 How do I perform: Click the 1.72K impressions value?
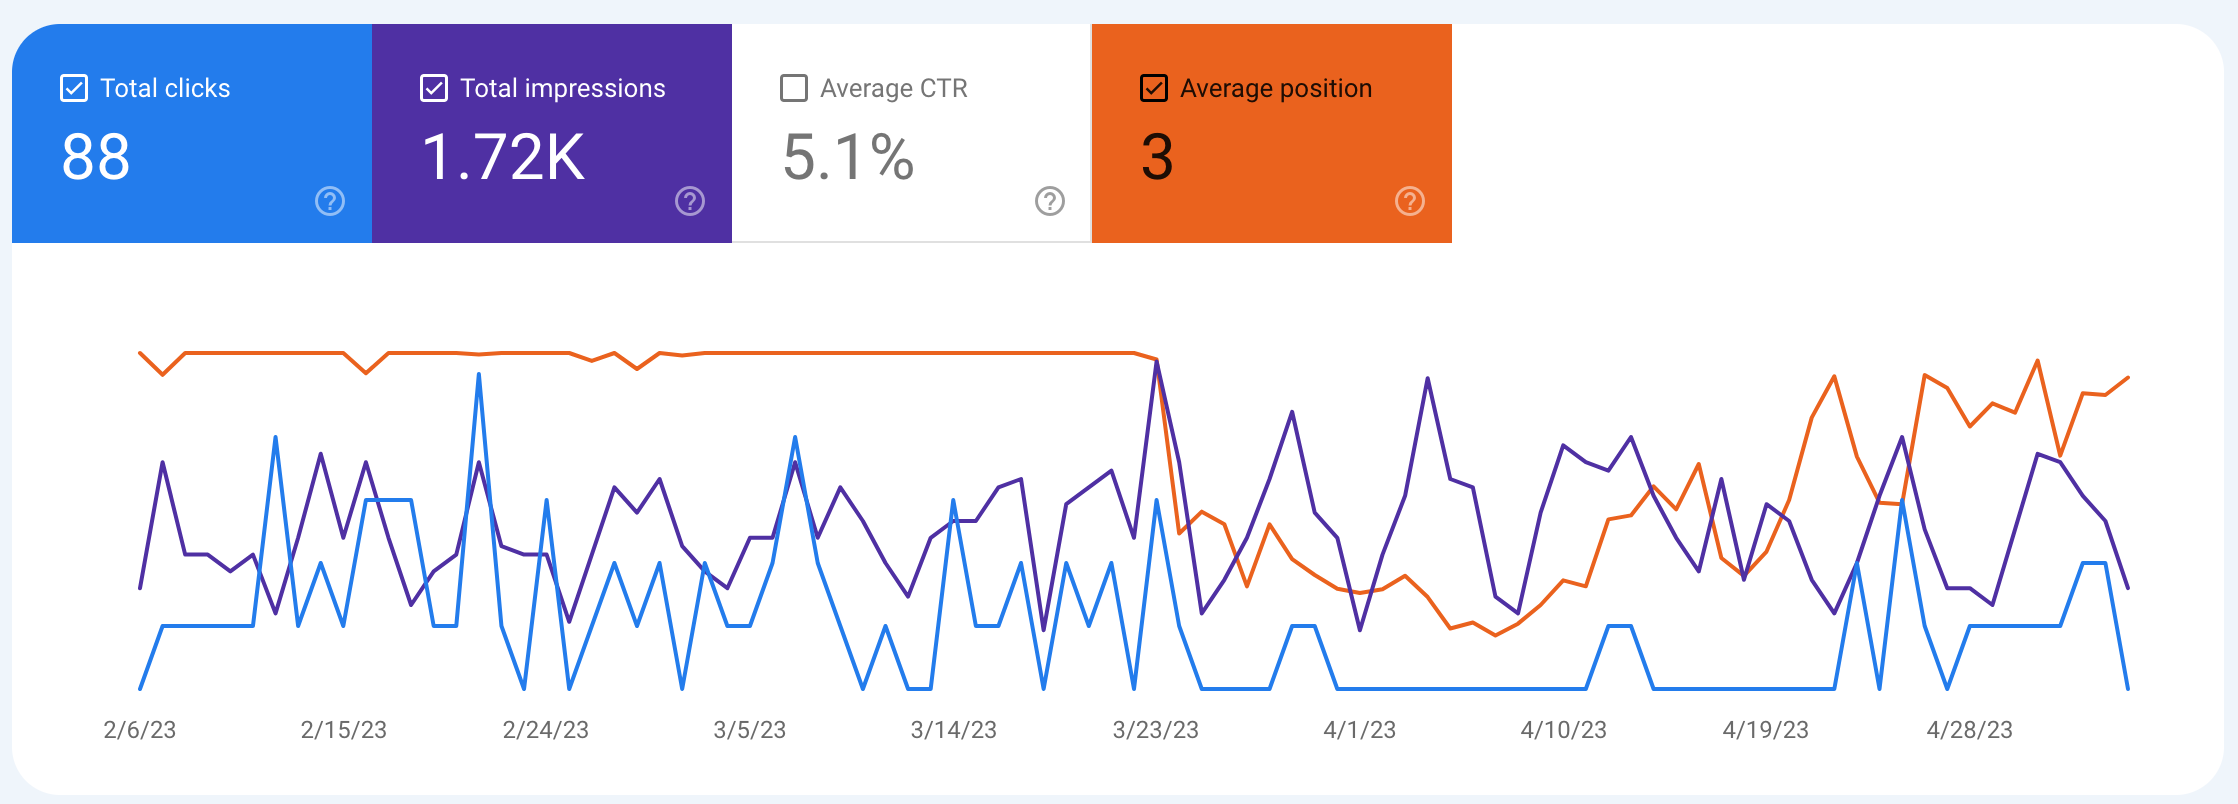(x=503, y=157)
